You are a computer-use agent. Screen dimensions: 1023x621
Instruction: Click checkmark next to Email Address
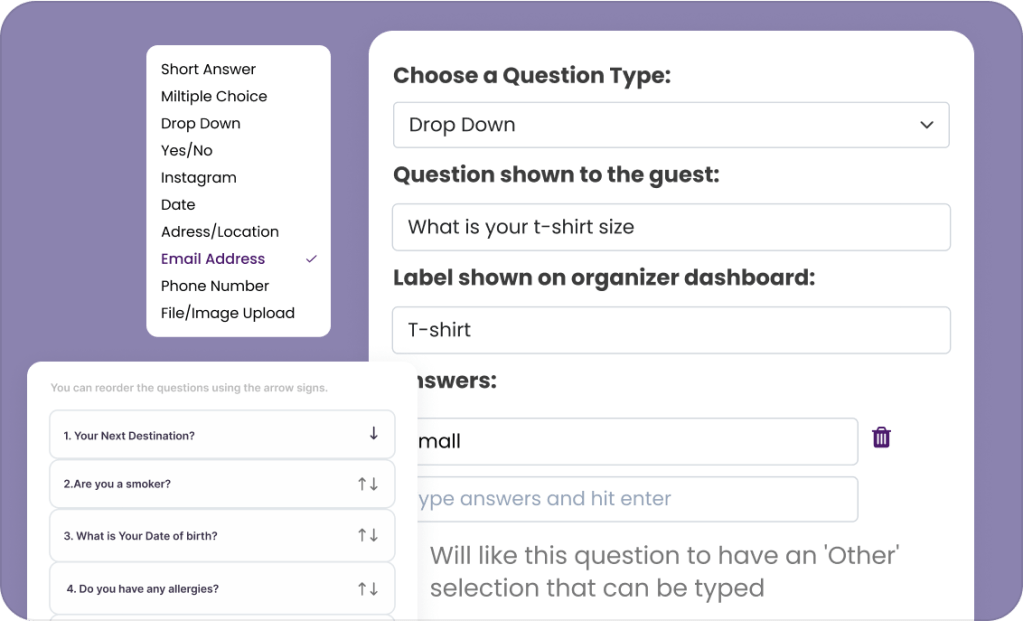click(x=312, y=259)
